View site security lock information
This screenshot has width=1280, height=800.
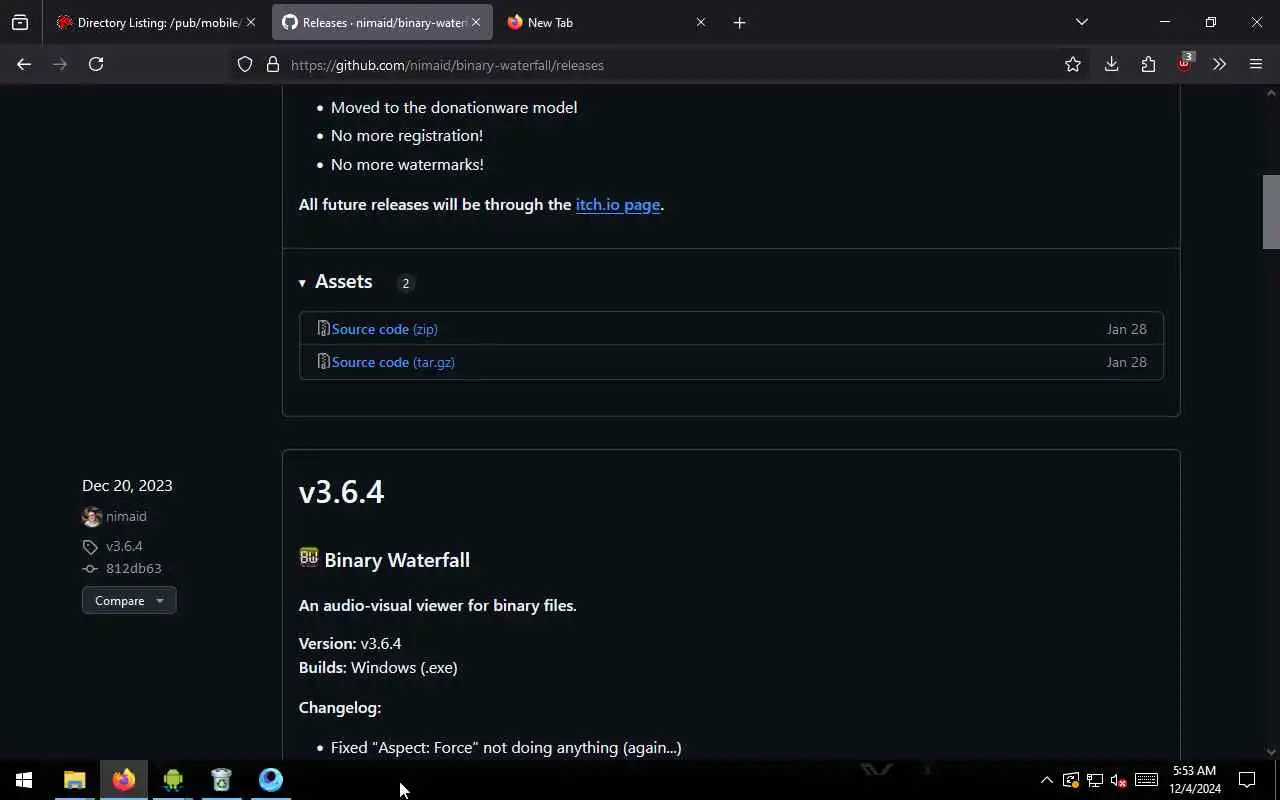coord(272,65)
